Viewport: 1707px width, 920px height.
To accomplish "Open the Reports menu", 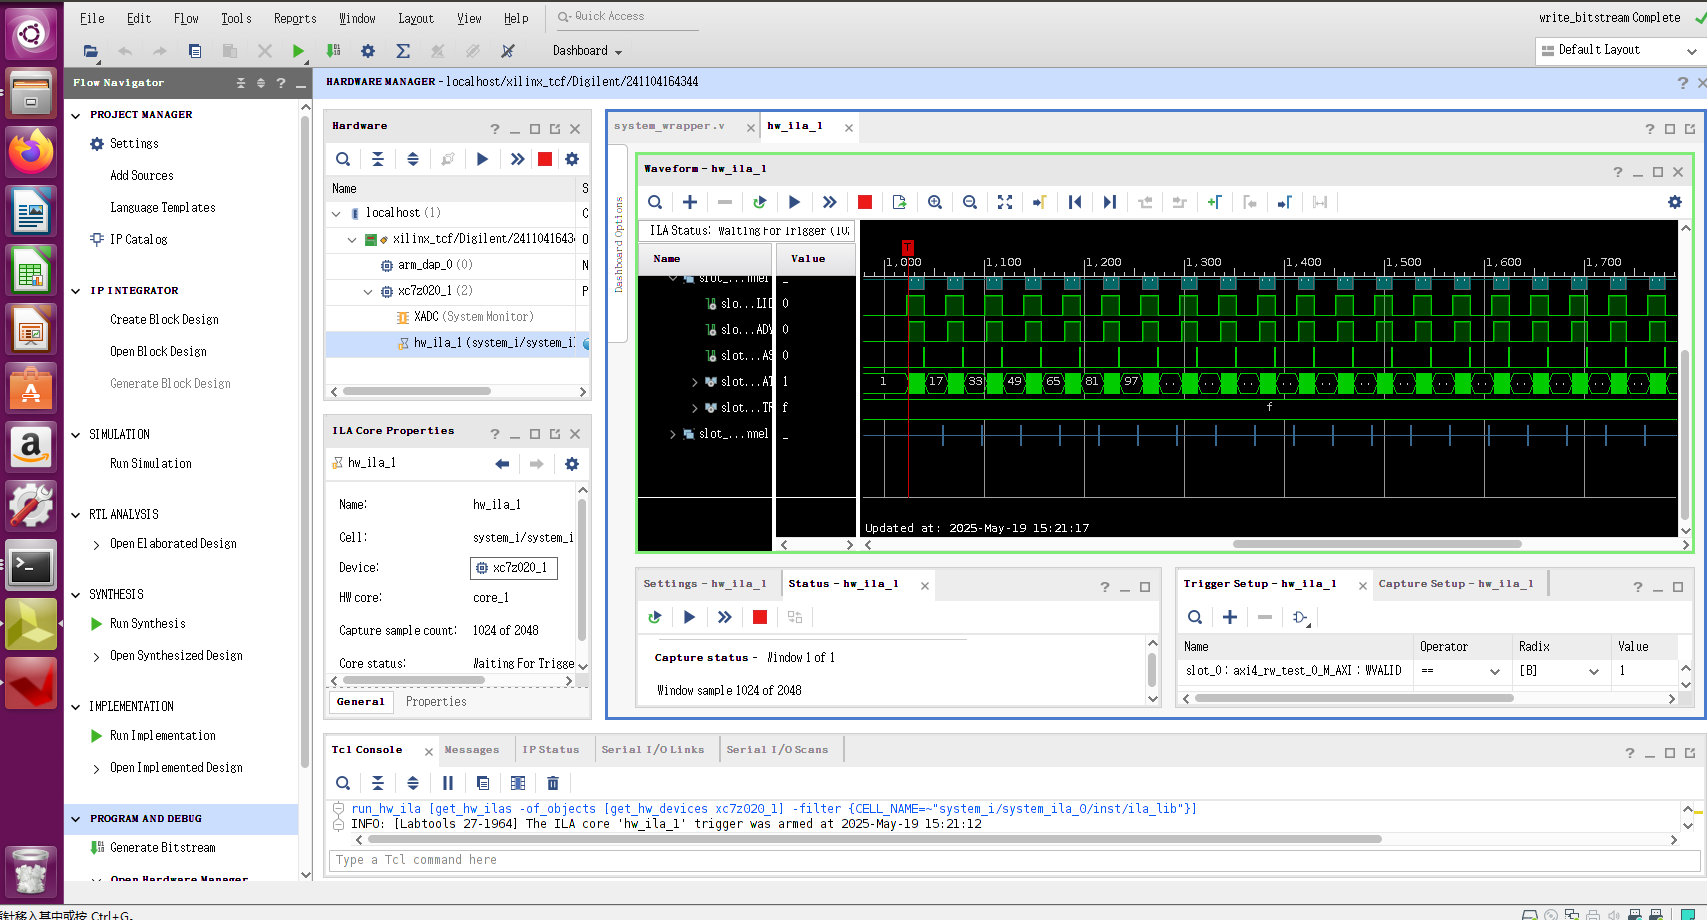I will [294, 17].
